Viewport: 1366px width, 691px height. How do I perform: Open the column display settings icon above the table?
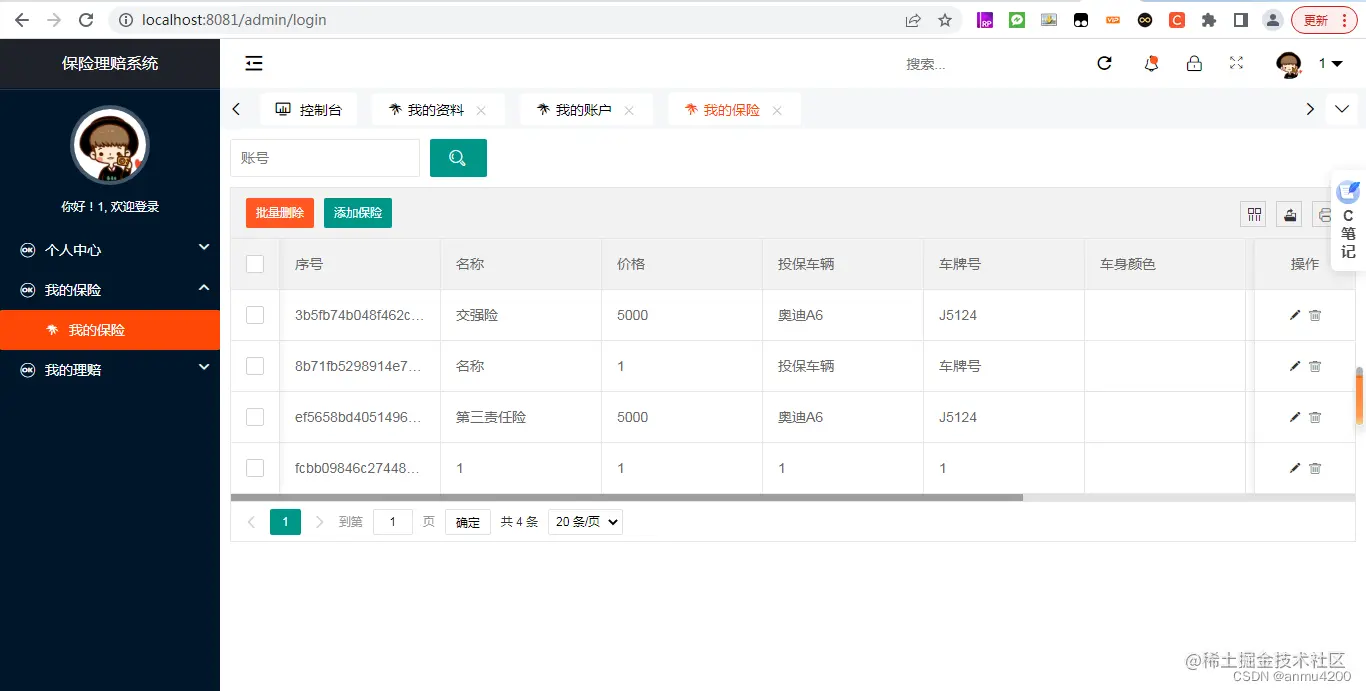[1253, 214]
